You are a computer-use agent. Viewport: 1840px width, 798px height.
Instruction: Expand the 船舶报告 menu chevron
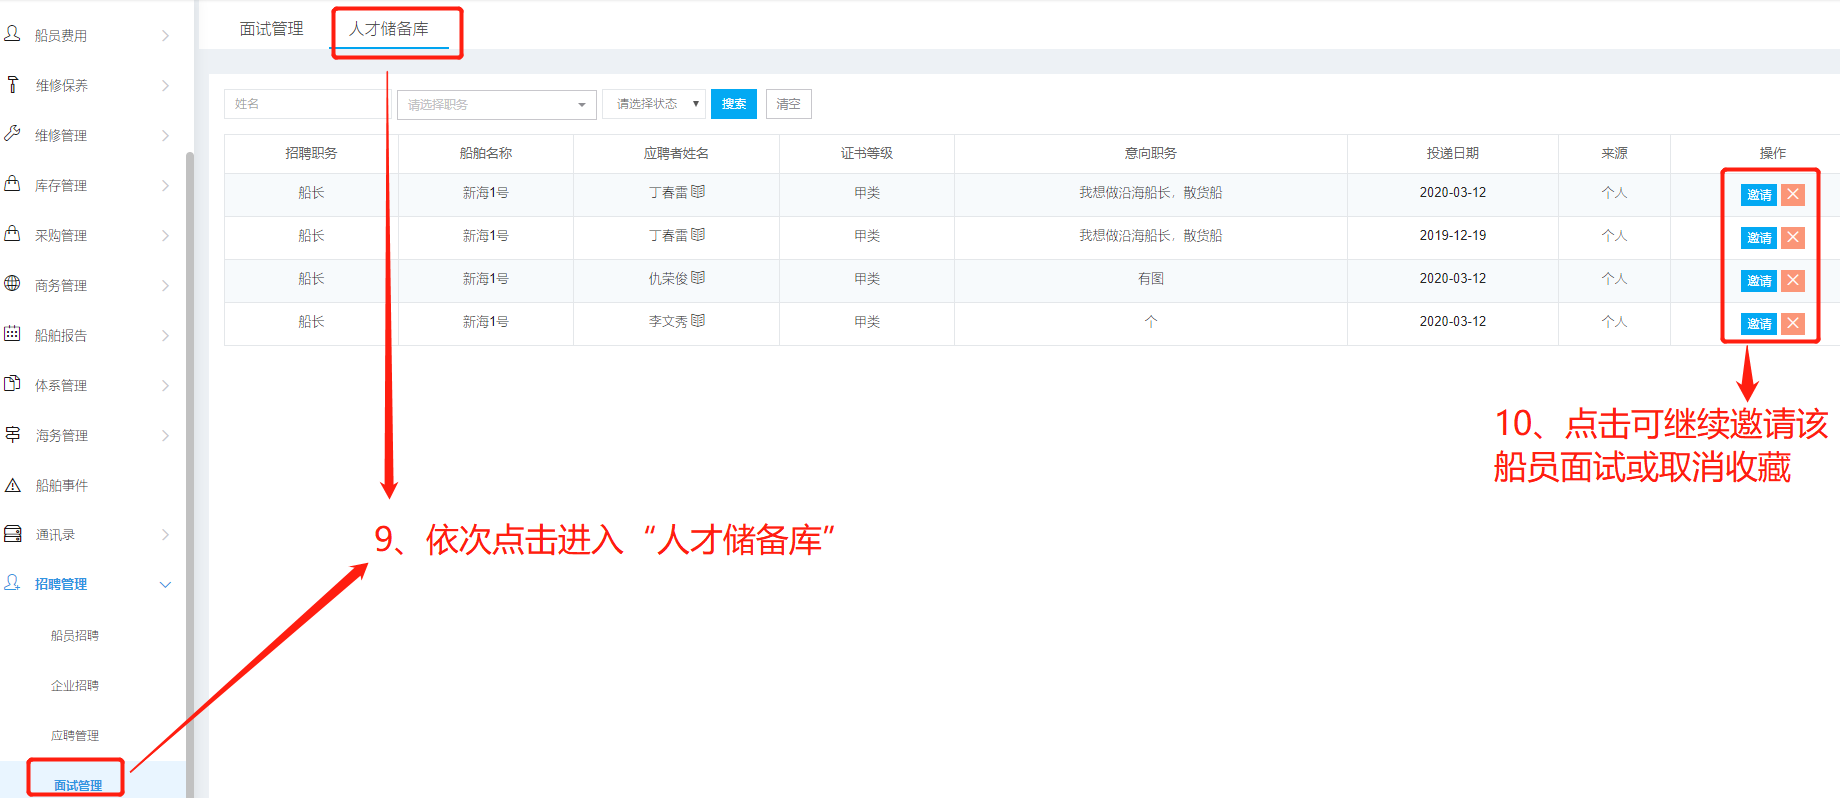coord(166,335)
